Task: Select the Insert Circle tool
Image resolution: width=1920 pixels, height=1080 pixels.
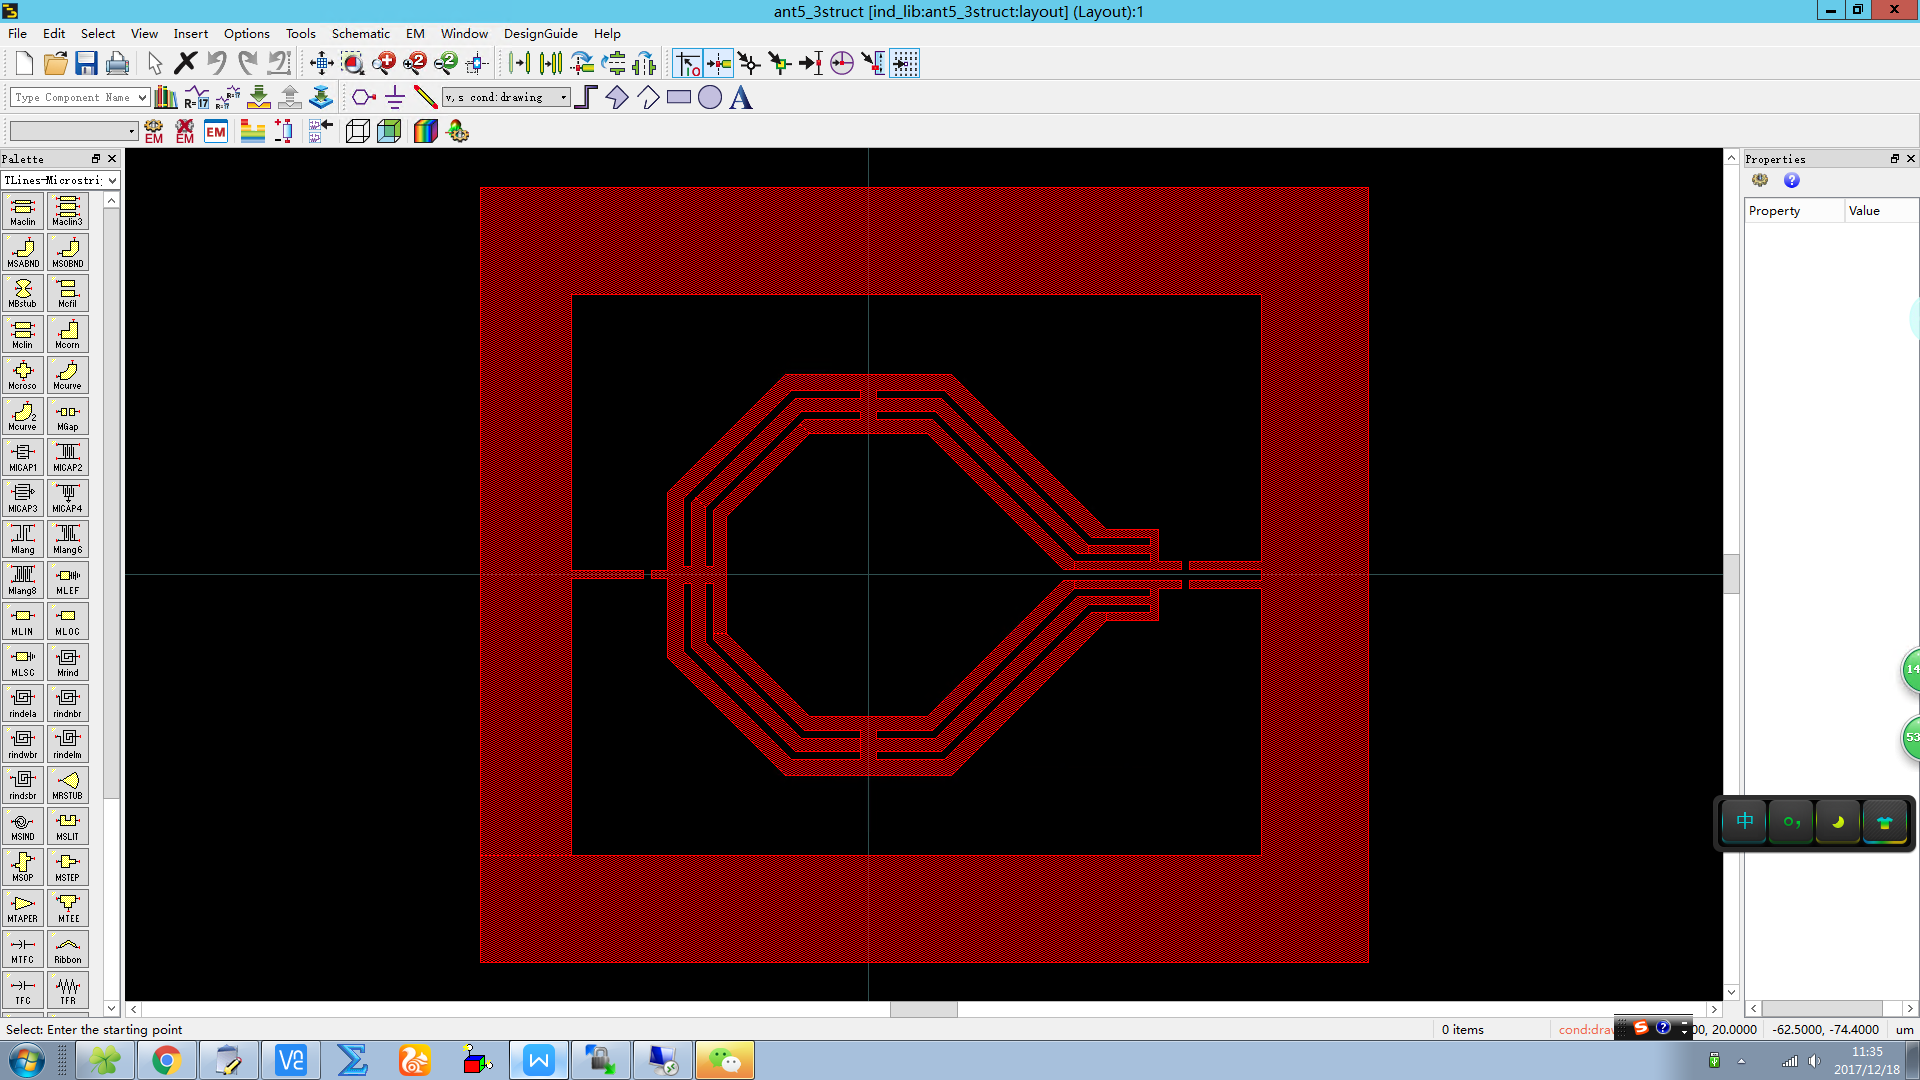Action: pyautogui.click(x=710, y=97)
